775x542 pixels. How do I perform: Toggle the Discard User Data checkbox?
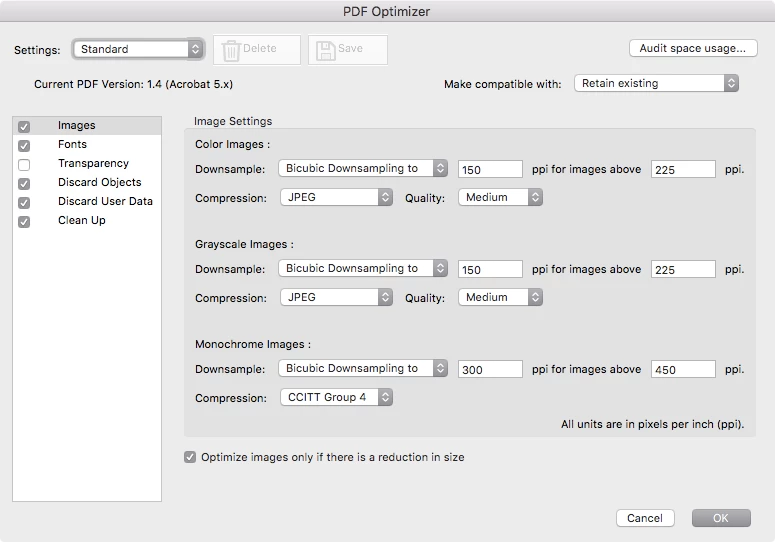coord(24,203)
